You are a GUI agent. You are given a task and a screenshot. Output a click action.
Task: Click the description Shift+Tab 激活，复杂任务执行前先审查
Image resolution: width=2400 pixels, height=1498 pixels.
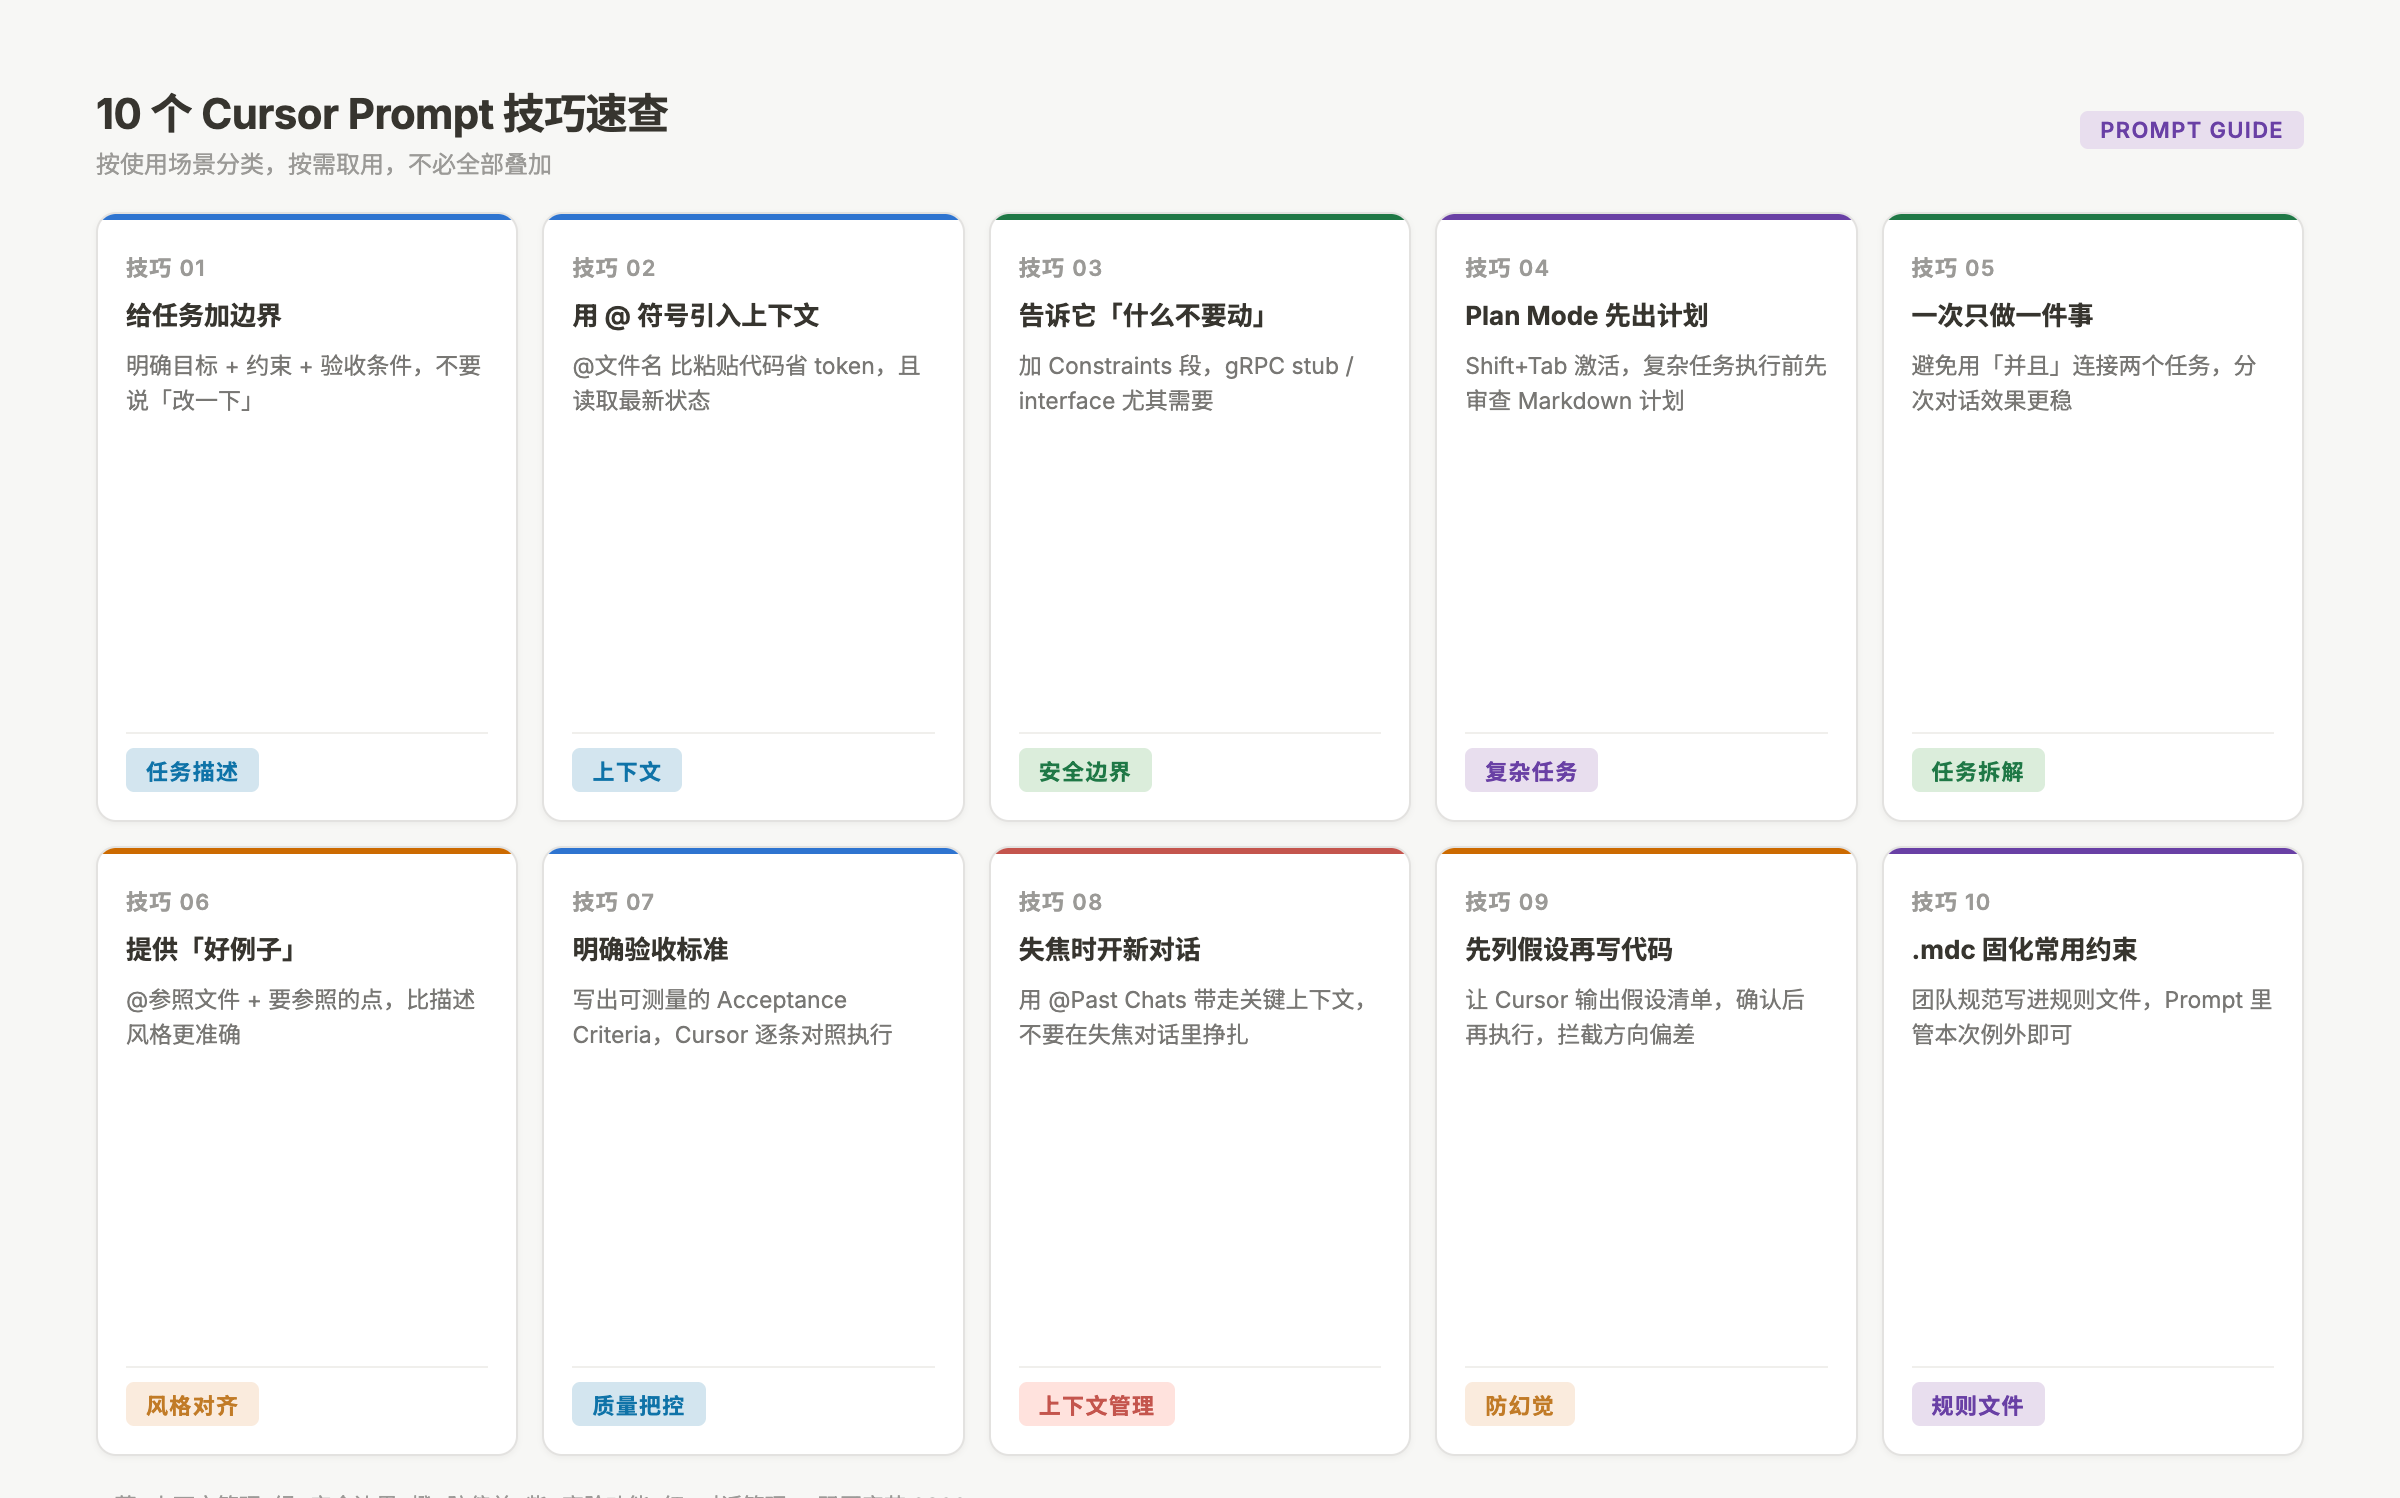1646,383
